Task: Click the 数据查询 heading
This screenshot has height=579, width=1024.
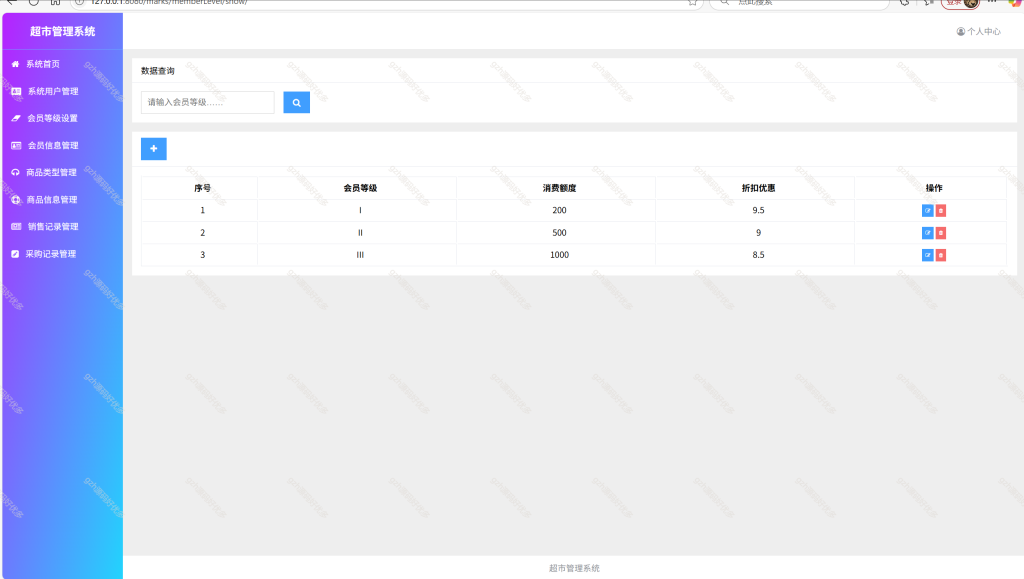Action: (158, 71)
